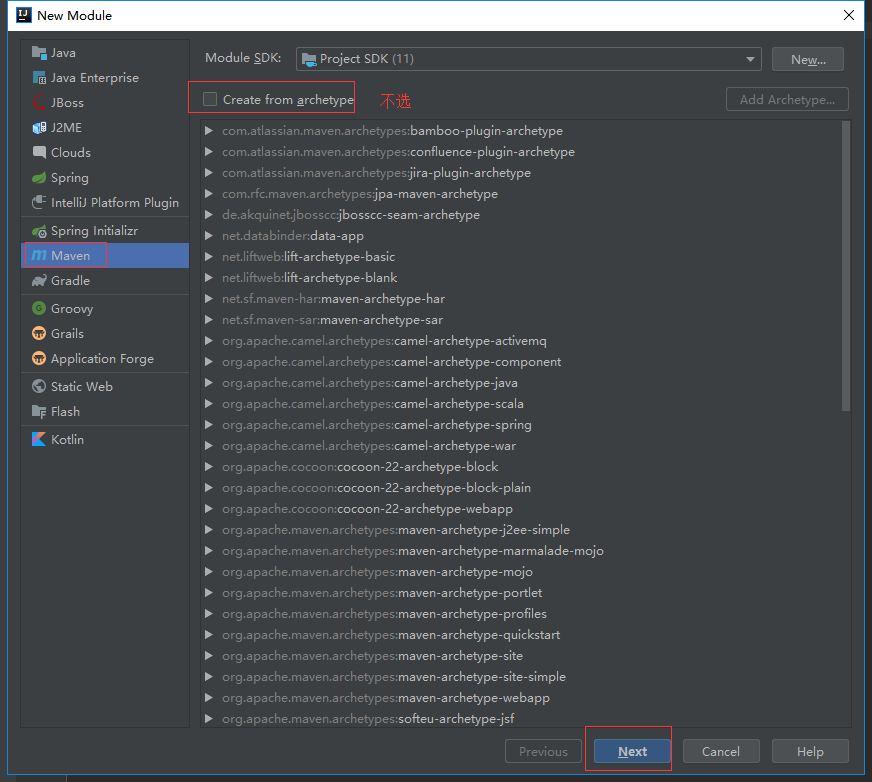Click the Gradle elephant icon
This screenshot has width=872, height=782.
click(x=39, y=280)
